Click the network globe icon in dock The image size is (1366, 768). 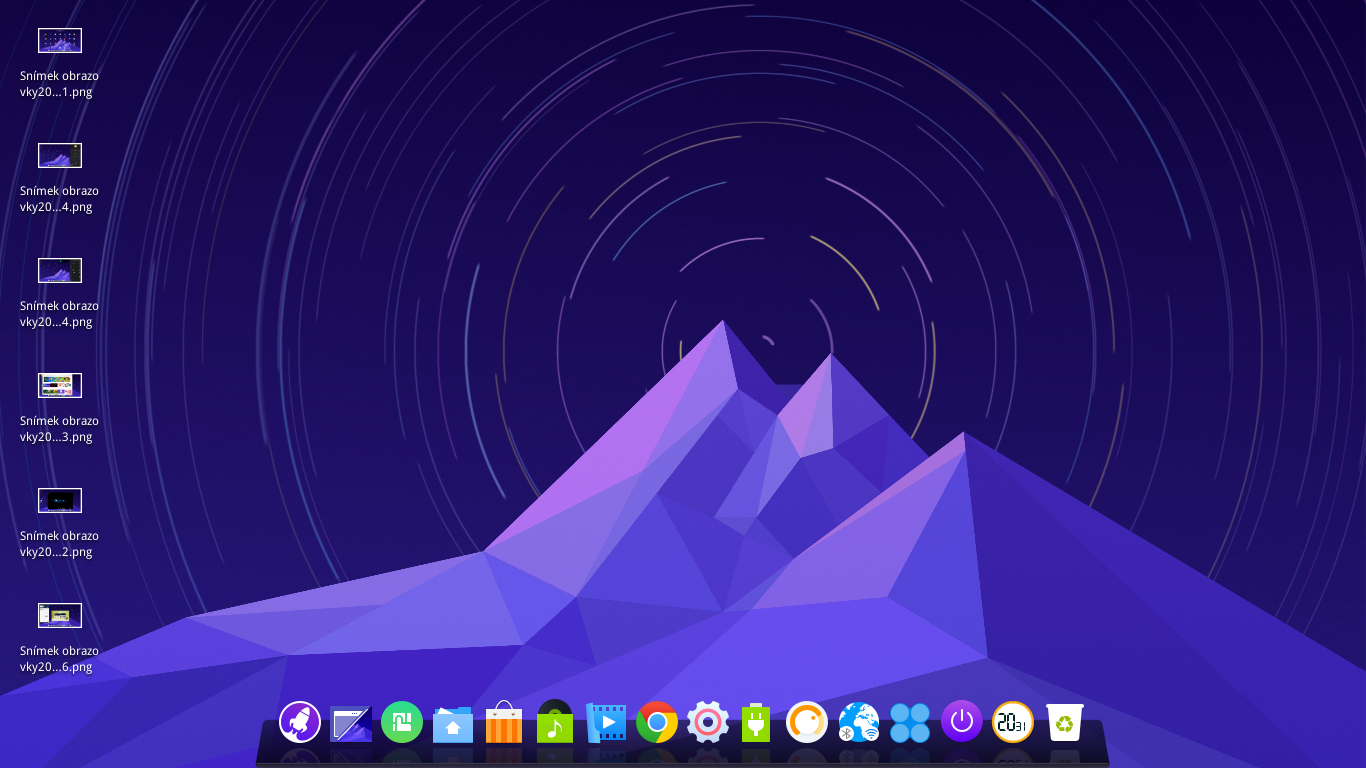(859, 722)
